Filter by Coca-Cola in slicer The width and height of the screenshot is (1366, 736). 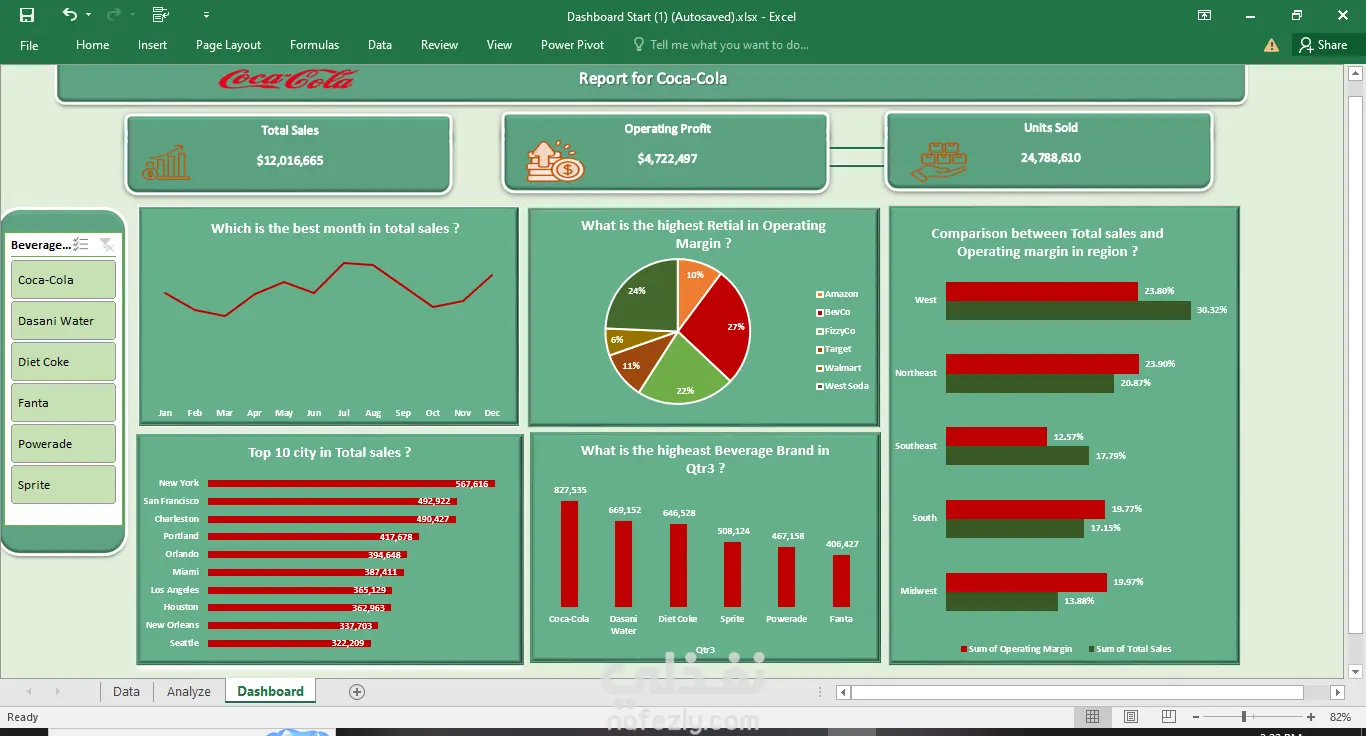[63, 280]
